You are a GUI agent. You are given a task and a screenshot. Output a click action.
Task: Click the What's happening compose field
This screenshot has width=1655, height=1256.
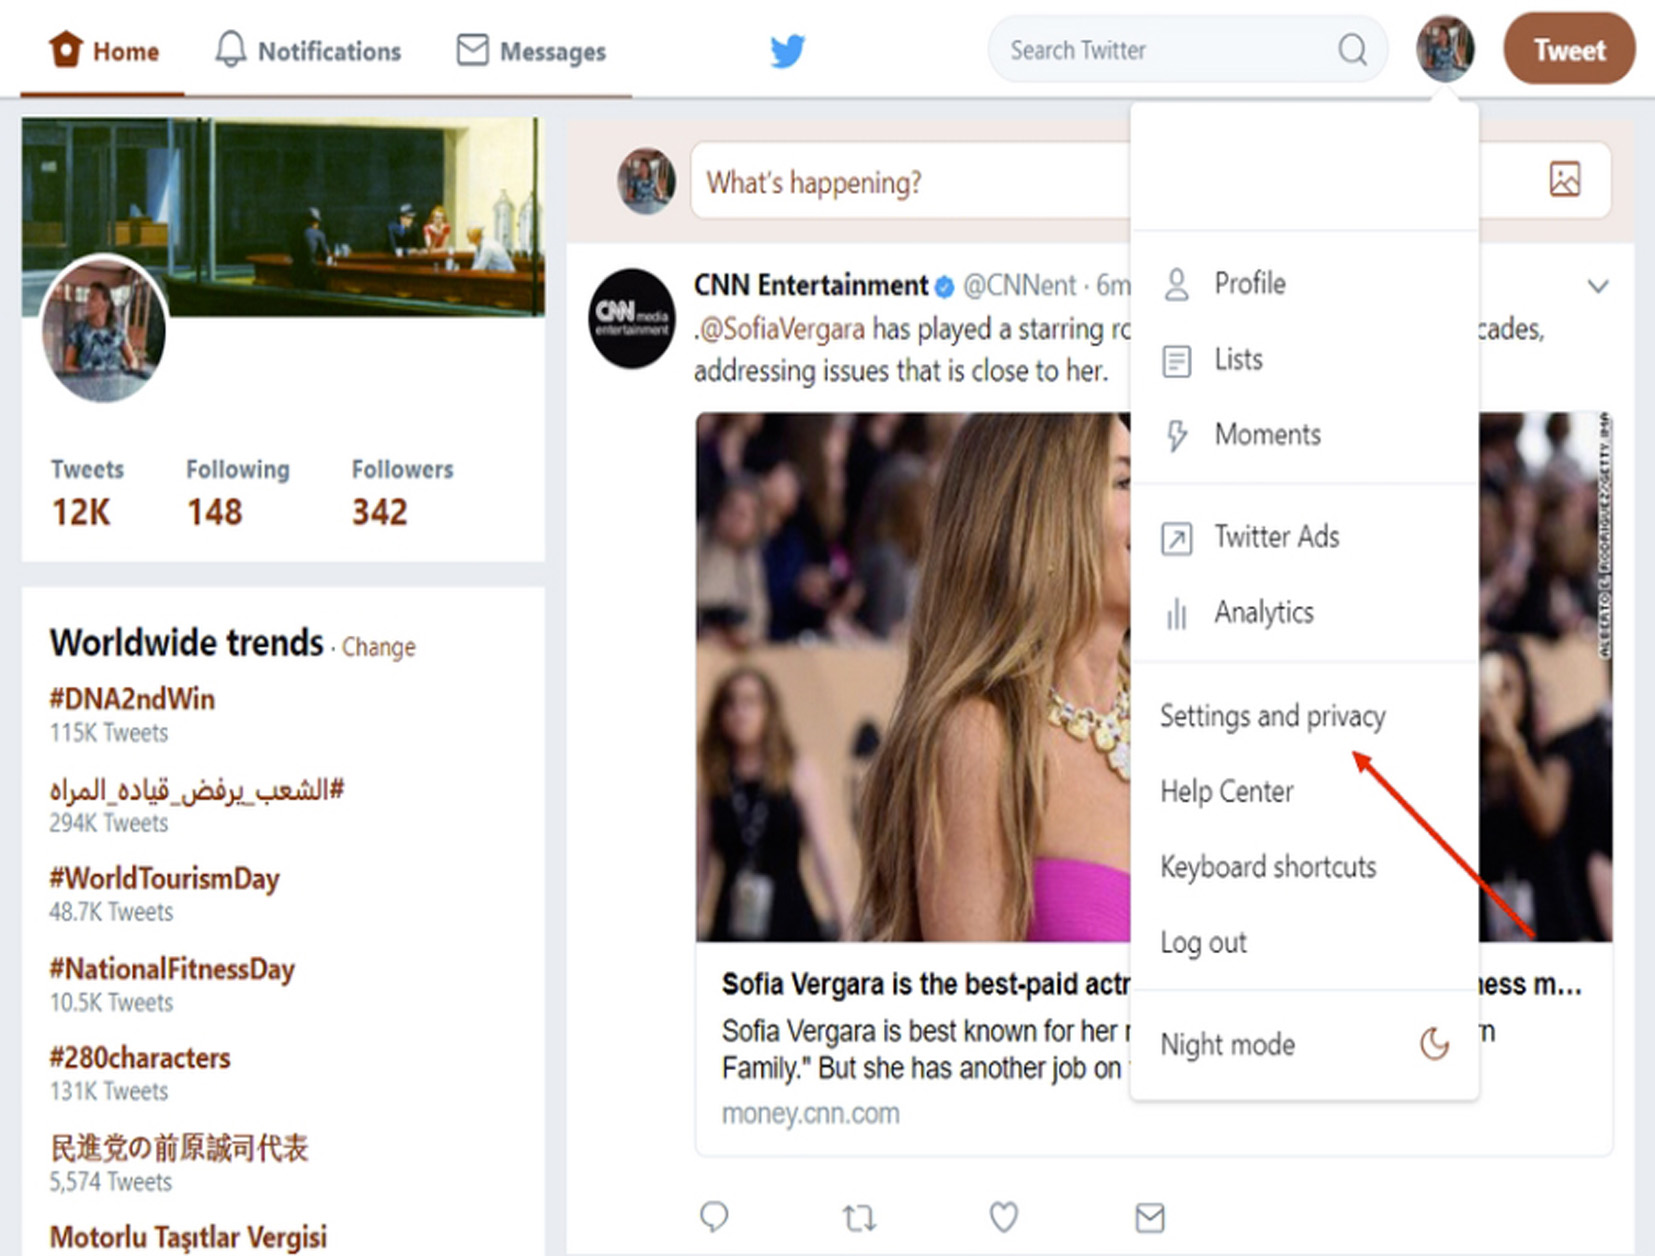(1150, 181)
